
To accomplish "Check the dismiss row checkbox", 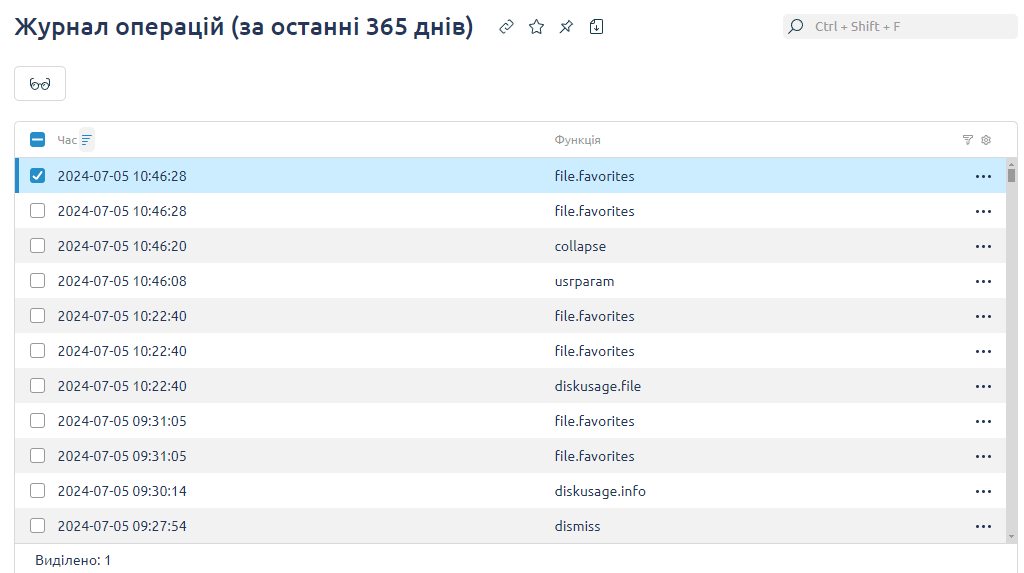I will tap(37, 526).
